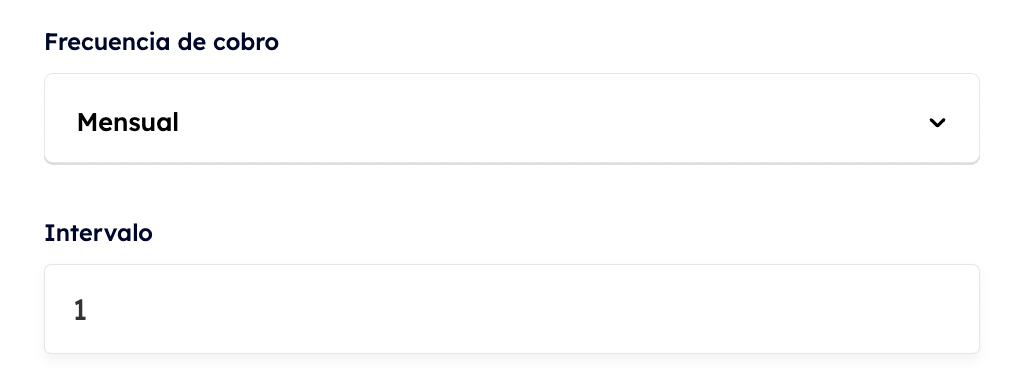The width and height of the screenshot is (1028, 390).
Task: Click the number 1 in Intervalo box
Action: pos(80,310)
